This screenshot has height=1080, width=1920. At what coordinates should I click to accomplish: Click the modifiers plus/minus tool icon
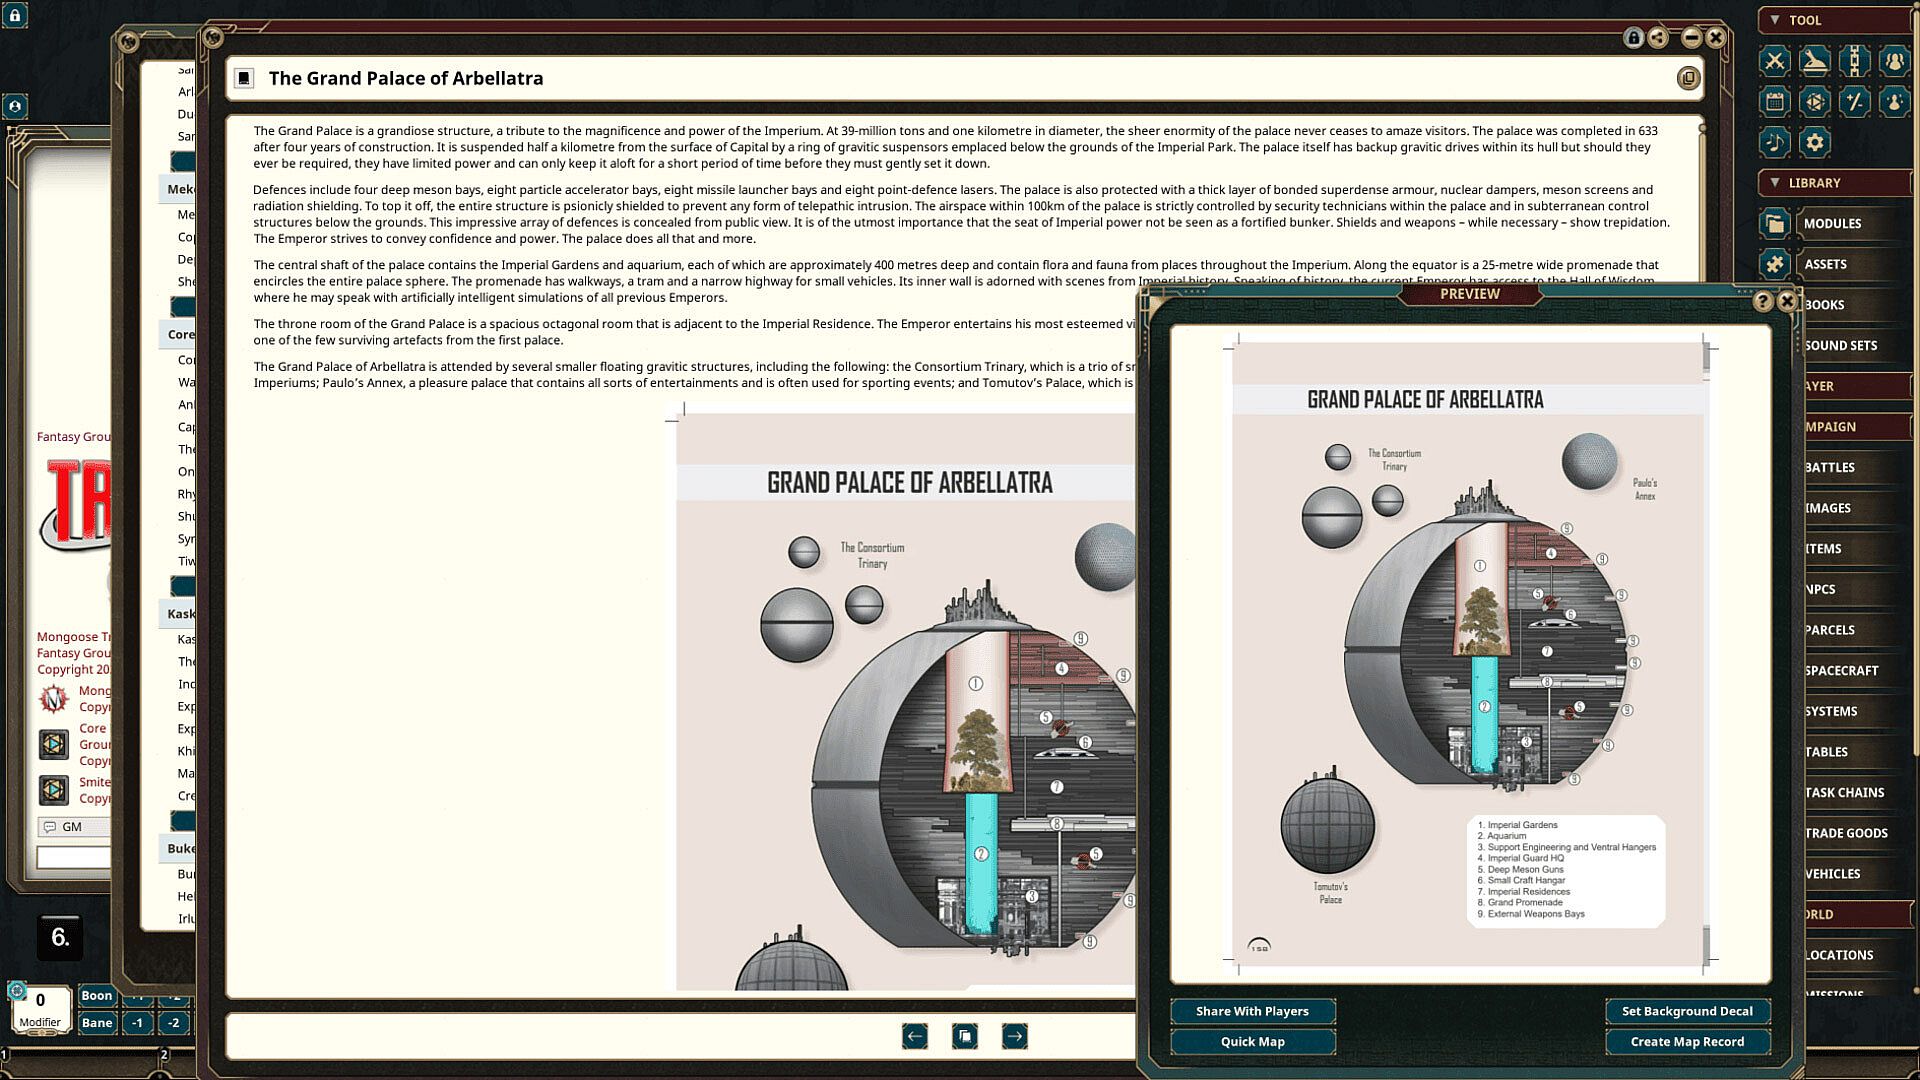1855,102
